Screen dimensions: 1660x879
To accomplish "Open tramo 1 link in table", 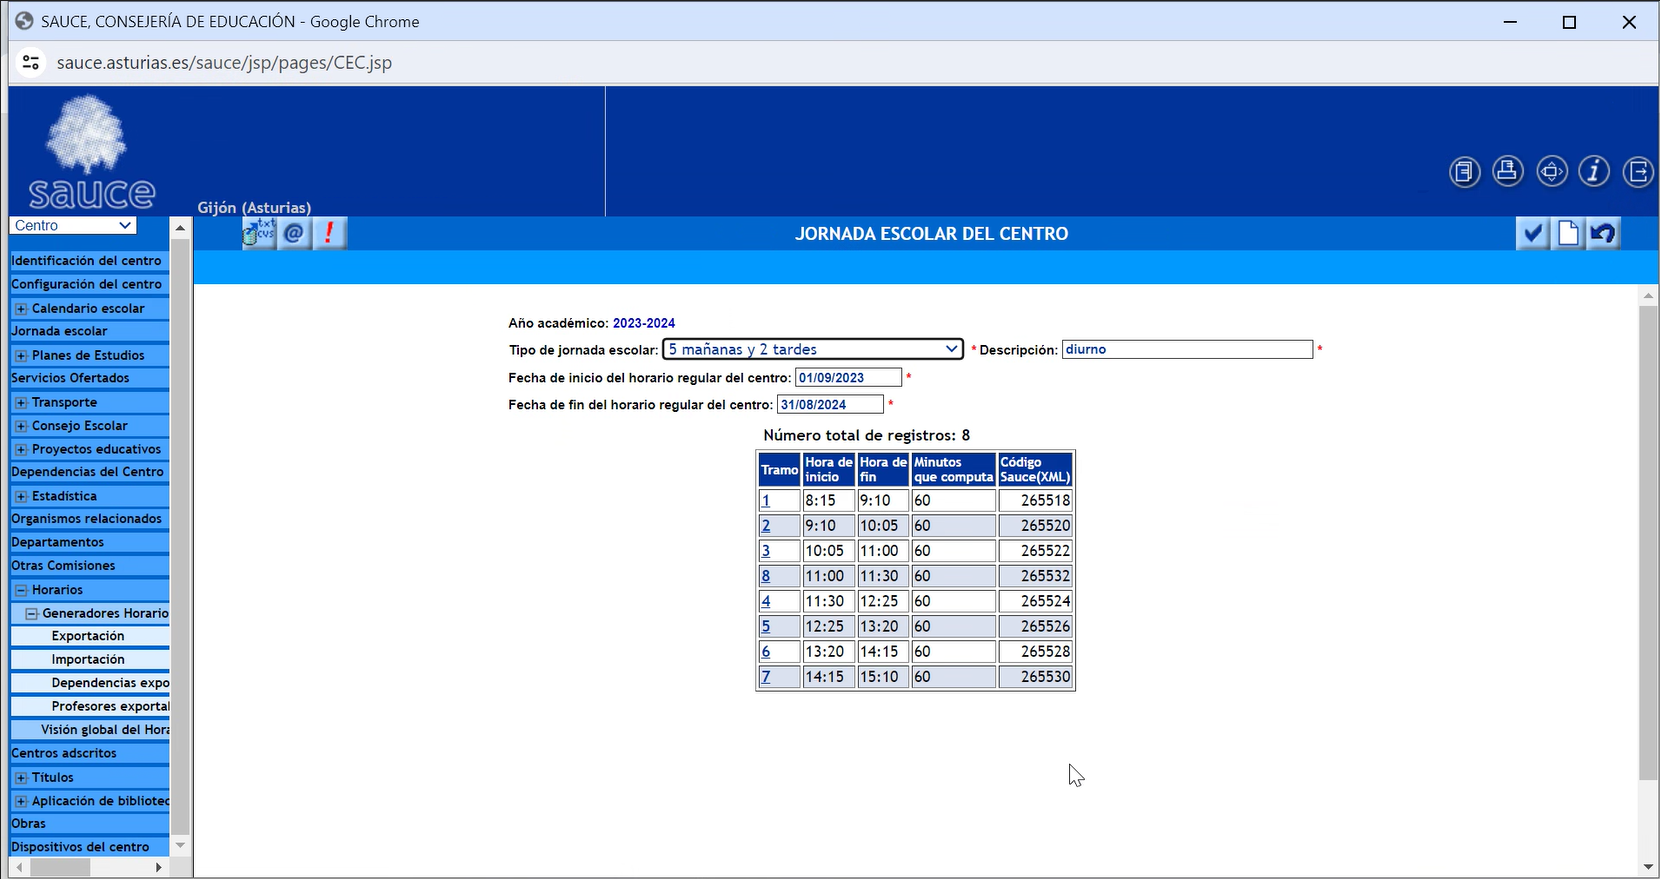I will [765, 500].
